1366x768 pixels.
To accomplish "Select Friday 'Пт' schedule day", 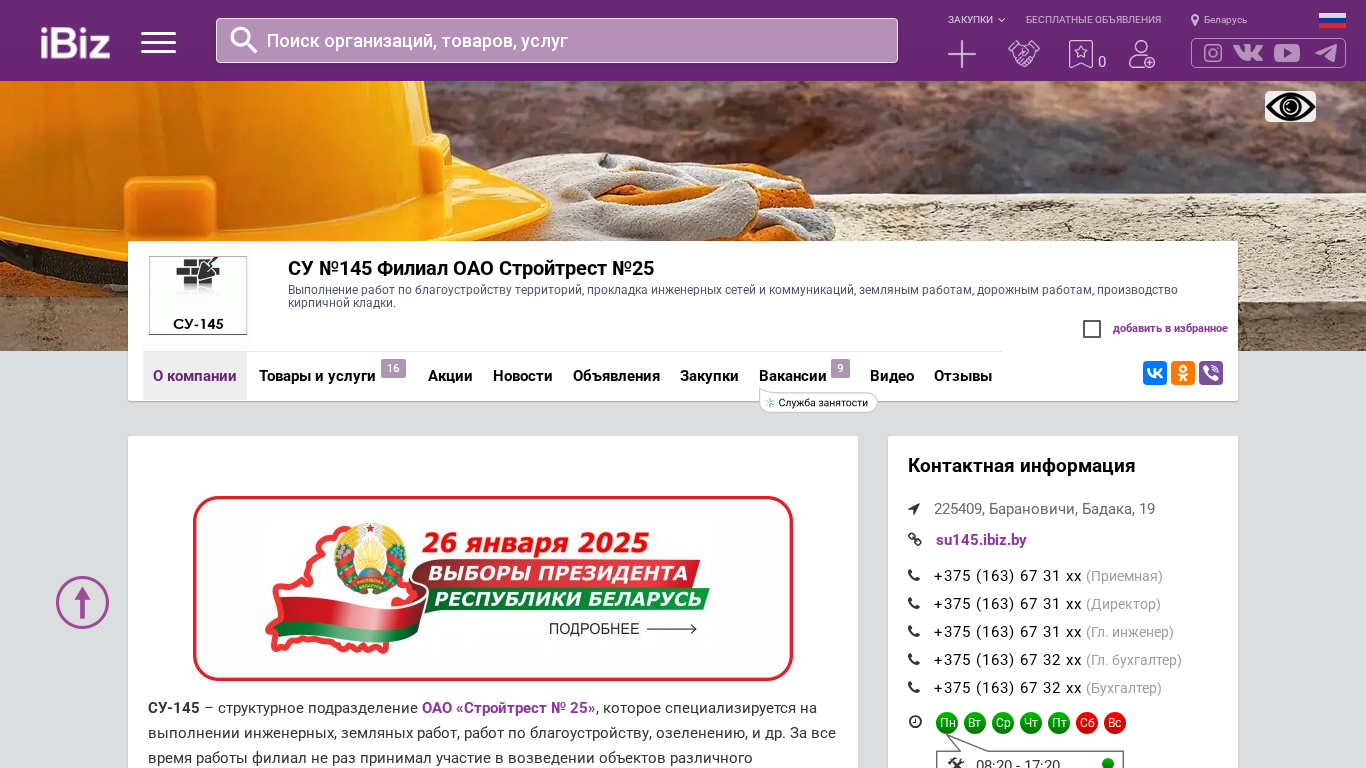I will [x=1059, y=723].
